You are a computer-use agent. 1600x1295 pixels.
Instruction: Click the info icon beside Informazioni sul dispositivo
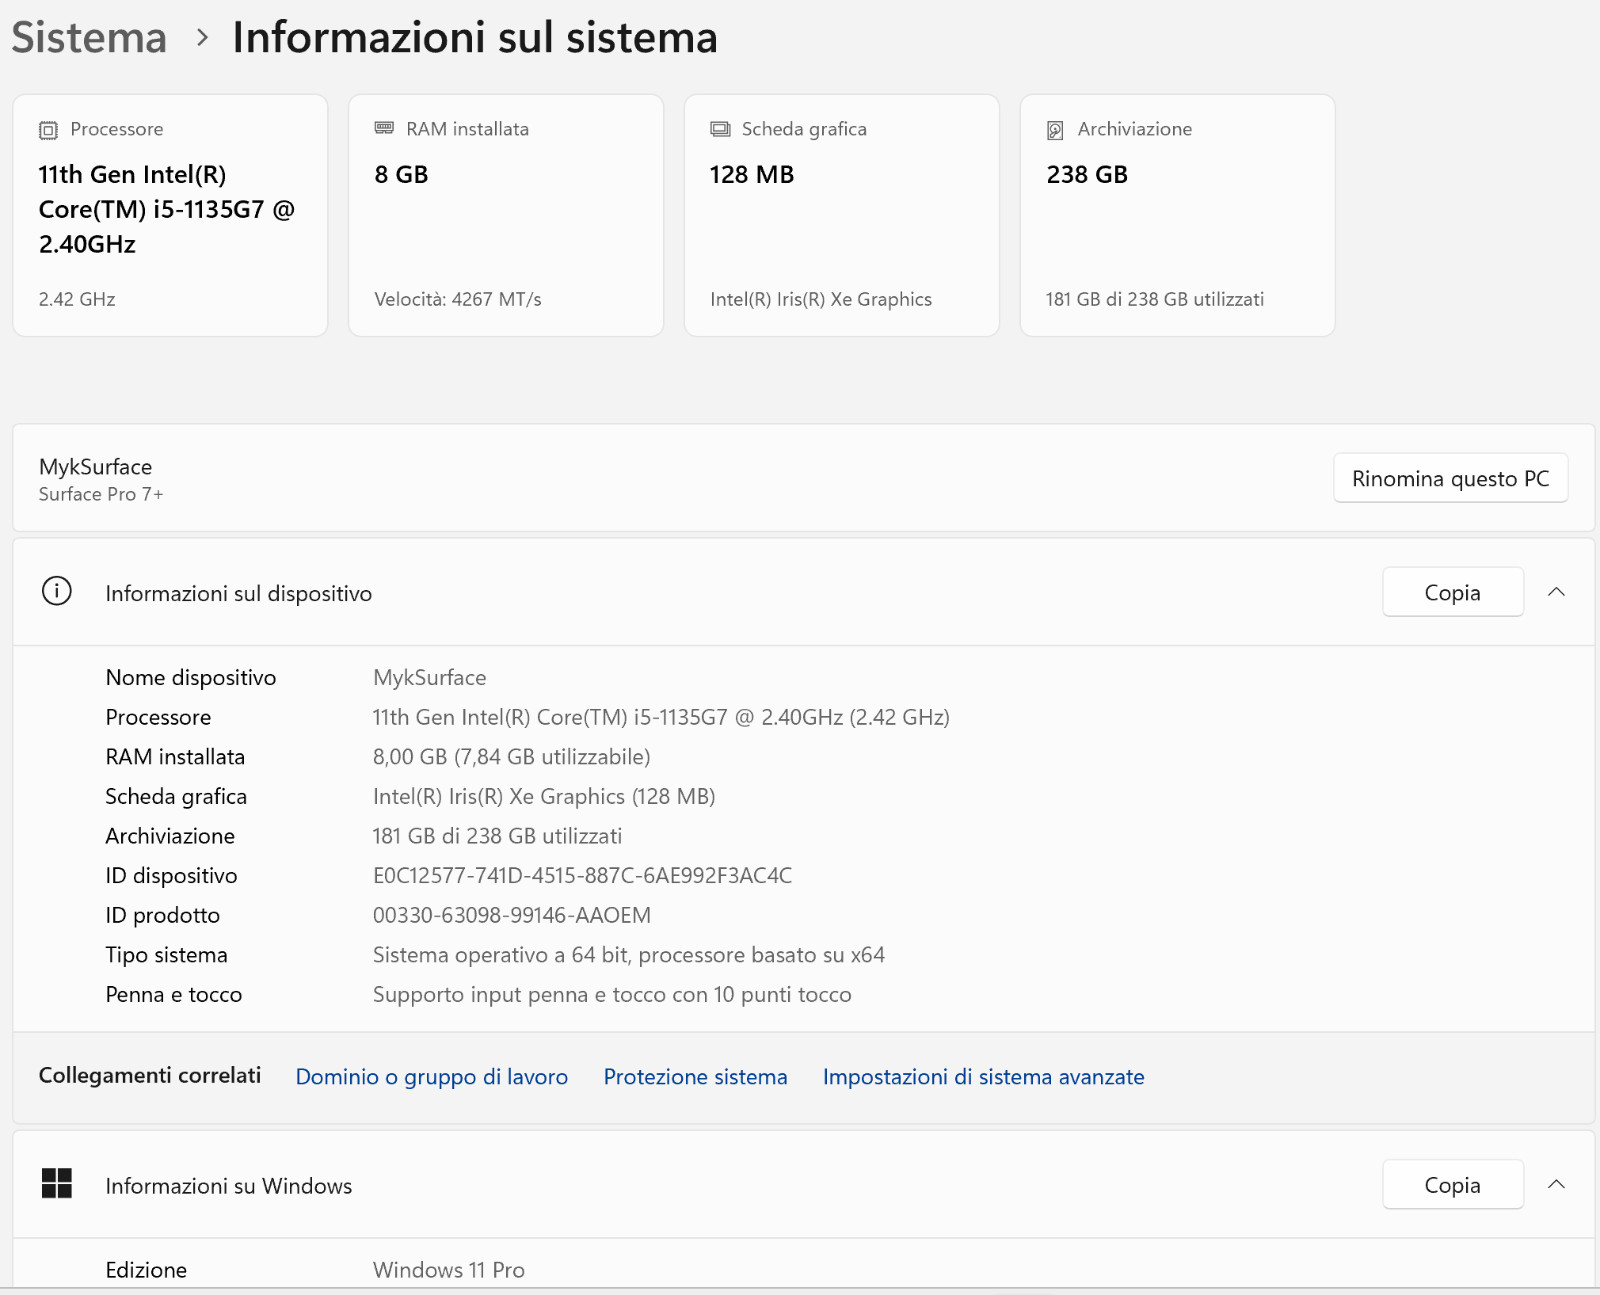tap(57, 591)
